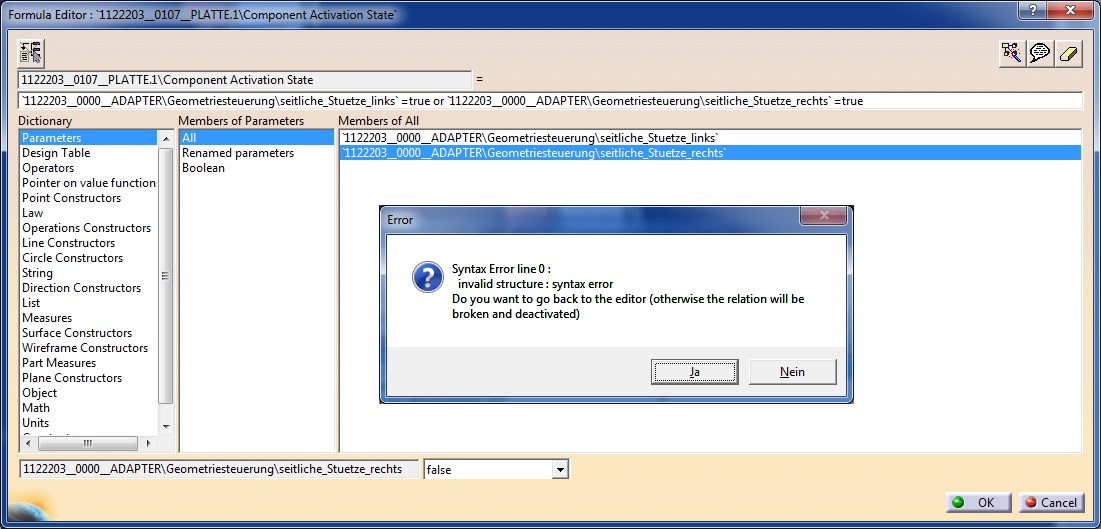Select Circle Constructors entry
Image resolution: width=1101 pixels, height=529 pixels.
(x=72, y=258)
